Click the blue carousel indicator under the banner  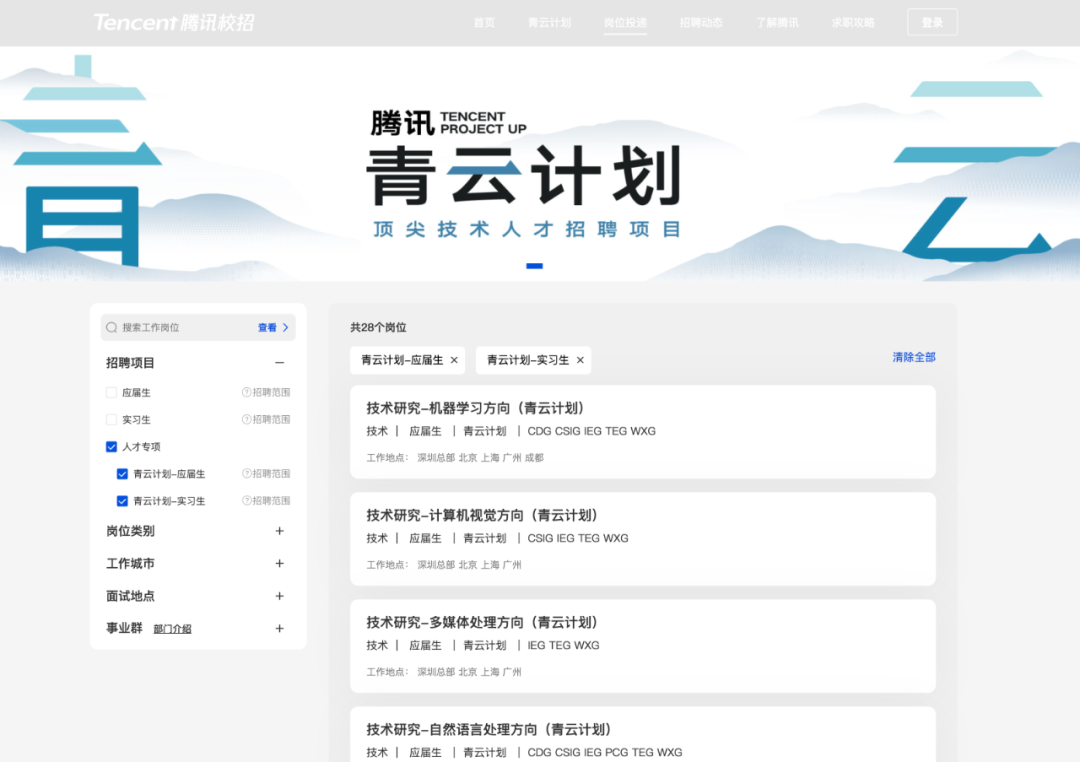[534, 266]
